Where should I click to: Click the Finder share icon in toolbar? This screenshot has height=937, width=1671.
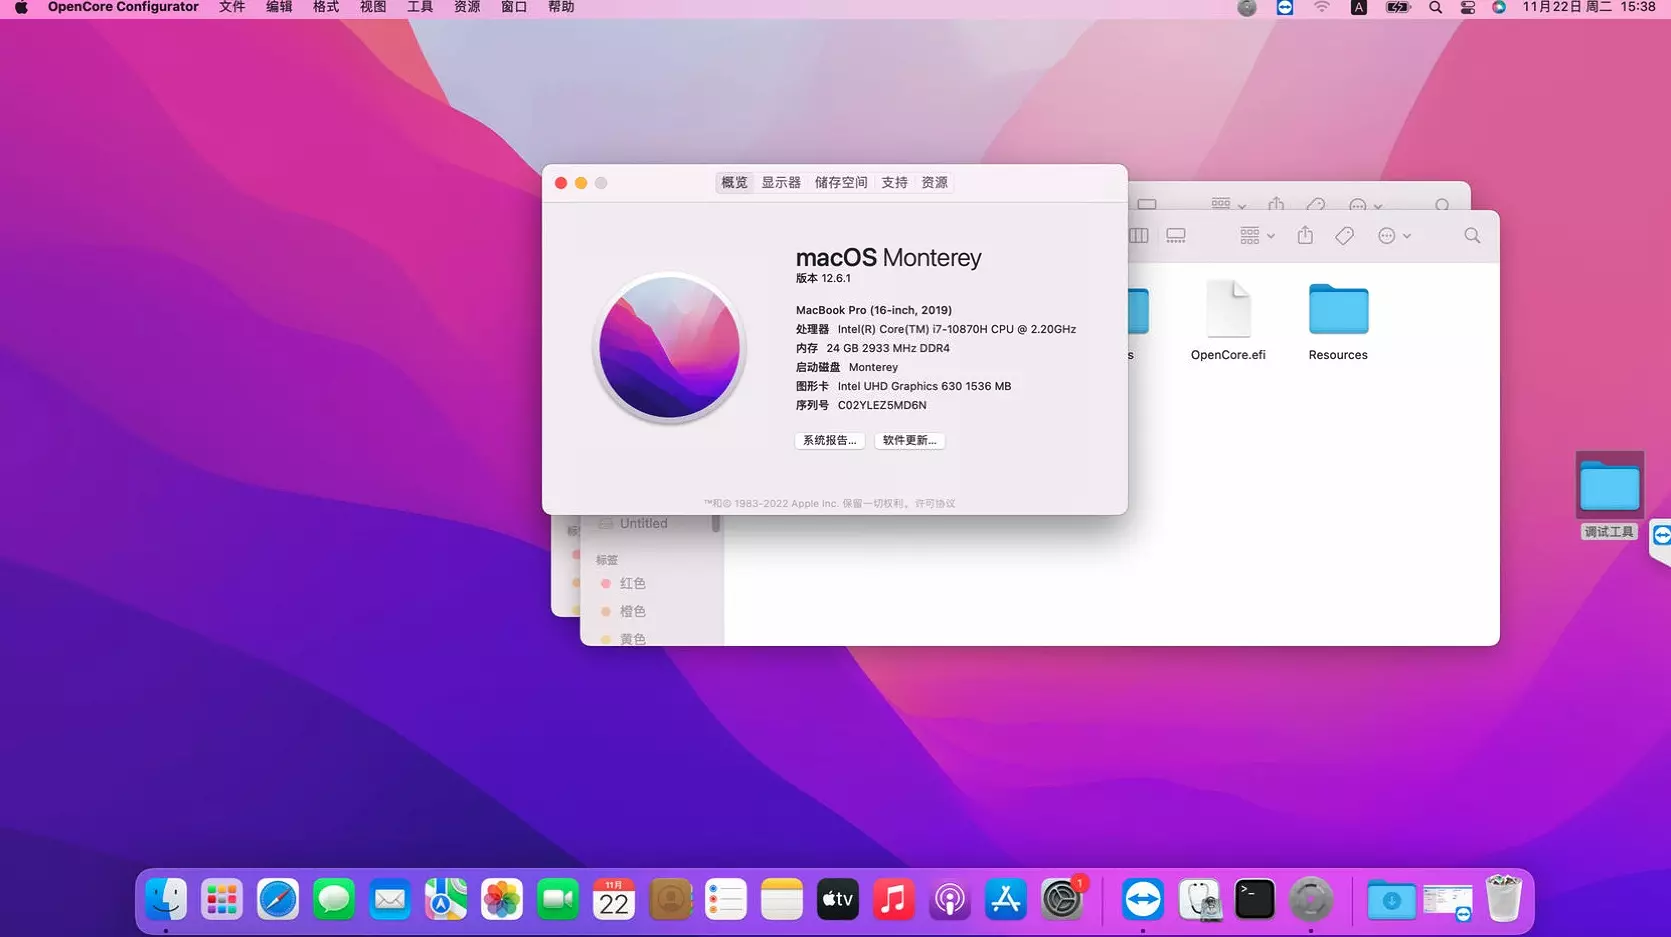click(x=1305, y=236)
